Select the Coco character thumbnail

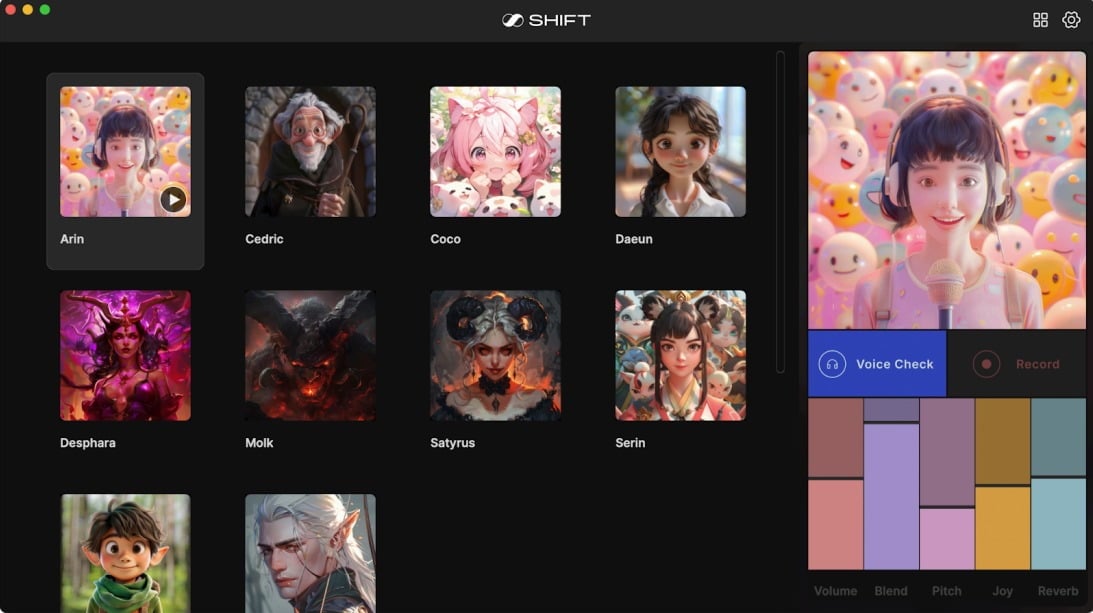point(495,151)
